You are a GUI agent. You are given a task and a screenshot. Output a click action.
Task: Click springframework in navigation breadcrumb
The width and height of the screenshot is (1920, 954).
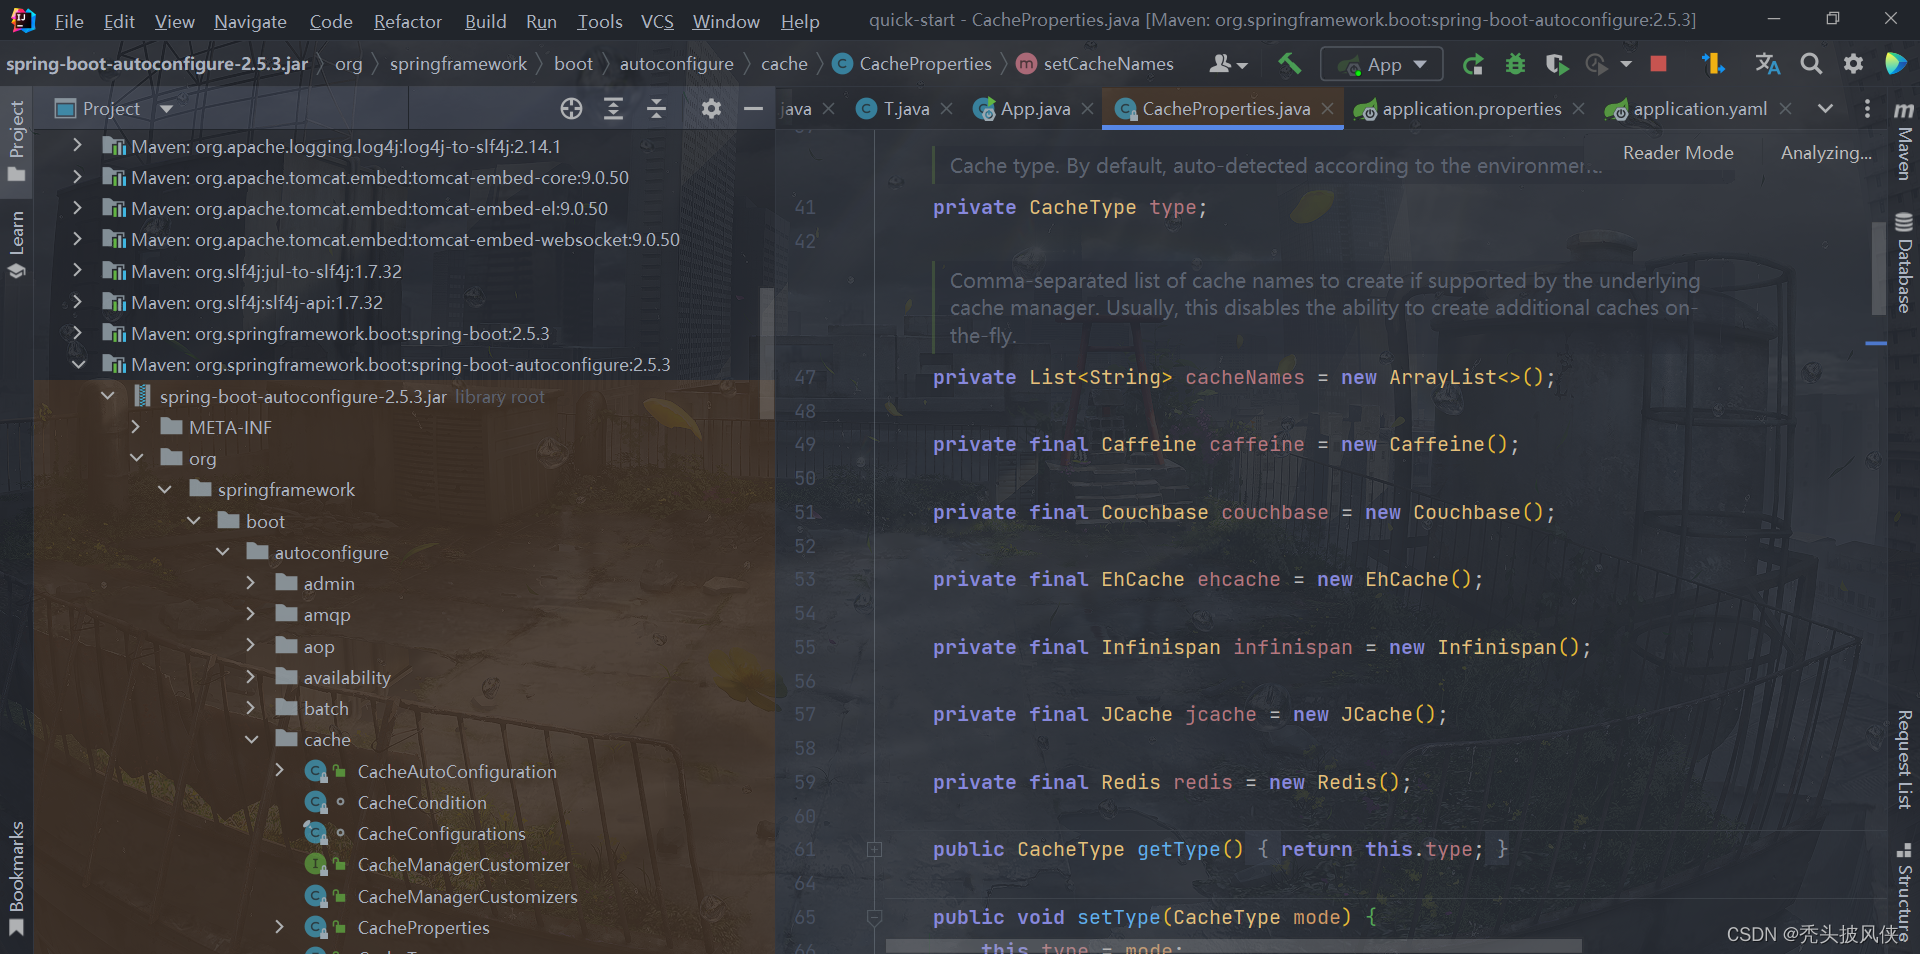[x=458, y=64]
